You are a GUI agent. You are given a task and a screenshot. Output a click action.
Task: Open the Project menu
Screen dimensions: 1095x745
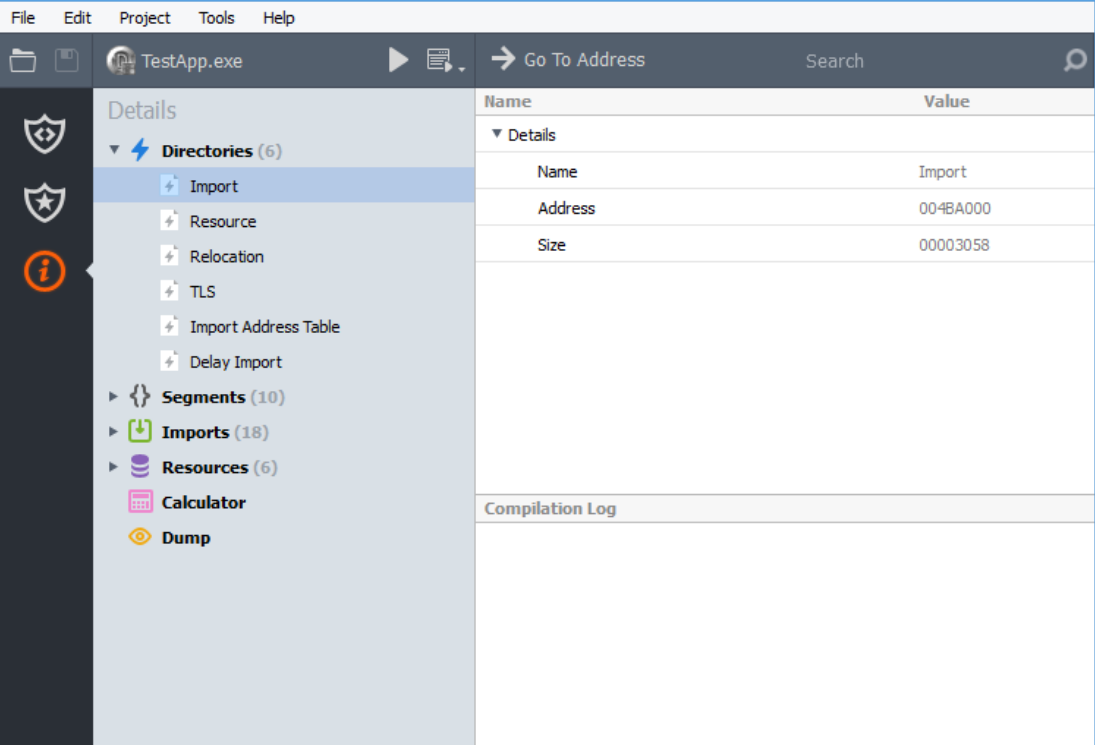point(145,17)
